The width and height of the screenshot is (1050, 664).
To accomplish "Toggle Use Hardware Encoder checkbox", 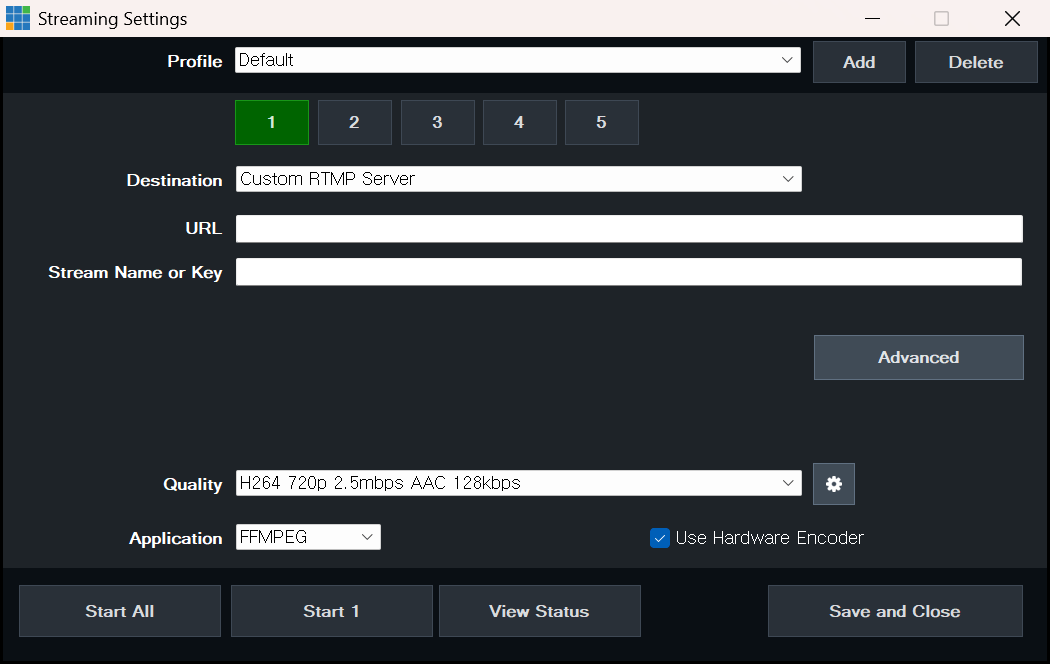I will coord(660,538).
